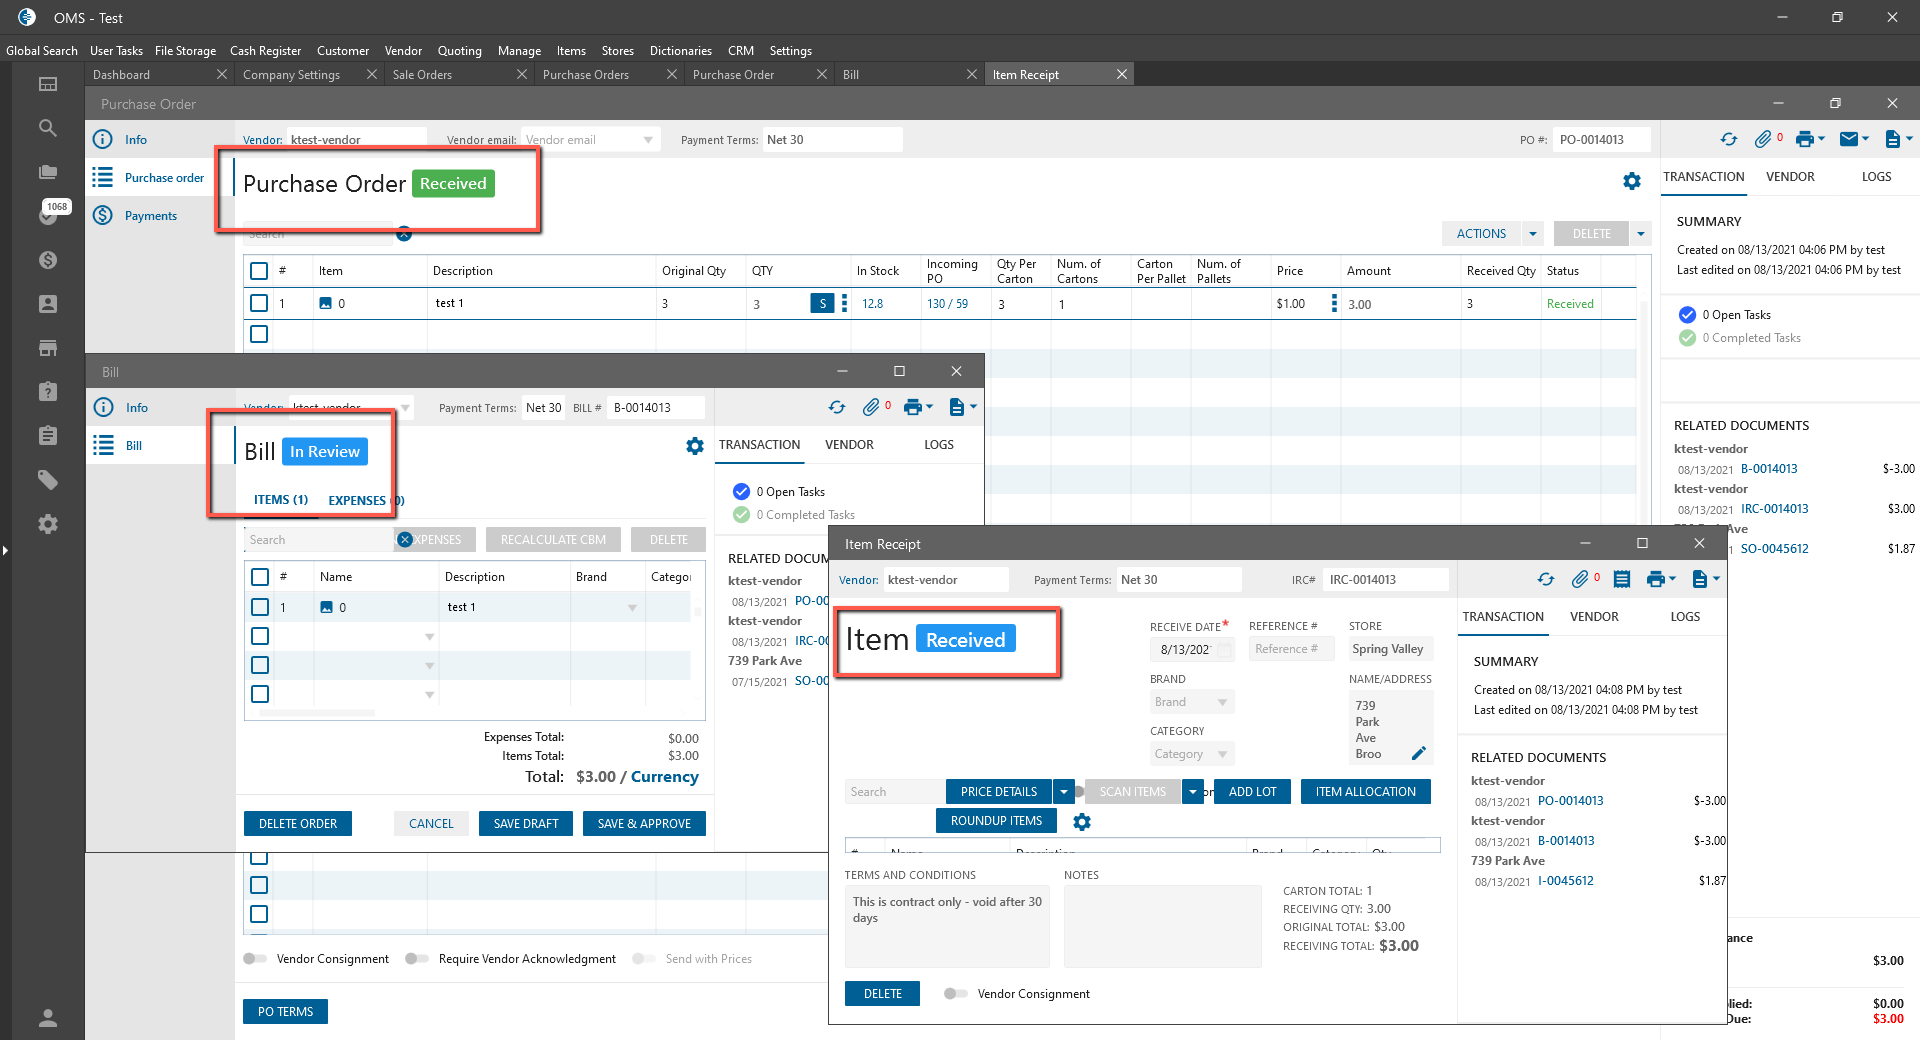The width and height of the screenshot is (1920, 1040).
Task: Click the Save & Approve button
Action: 644,824
